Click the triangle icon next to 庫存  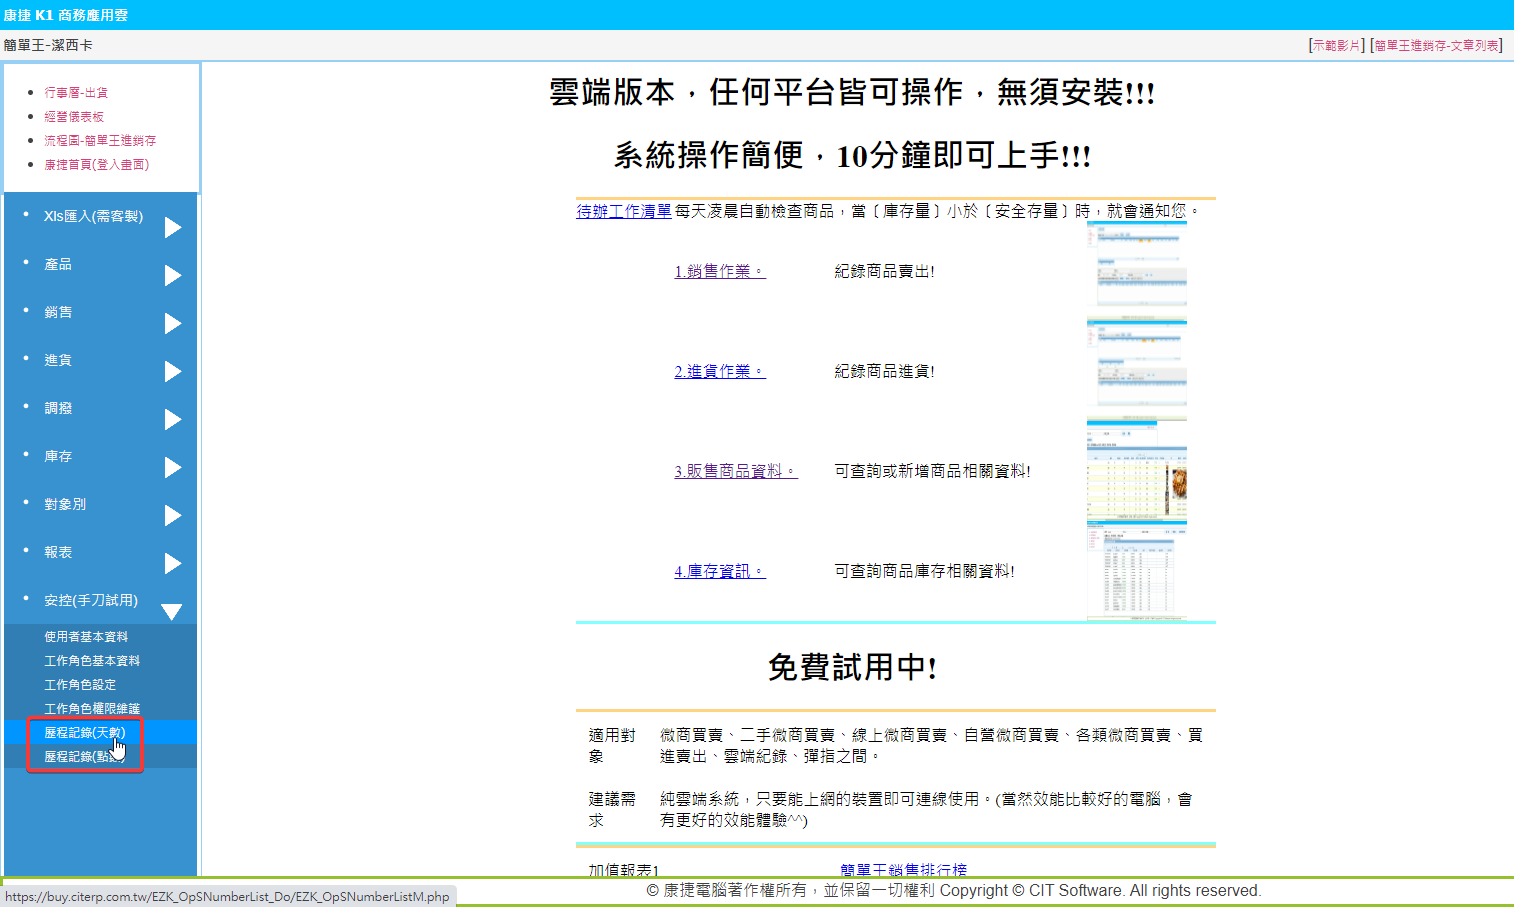pos(173,467)
